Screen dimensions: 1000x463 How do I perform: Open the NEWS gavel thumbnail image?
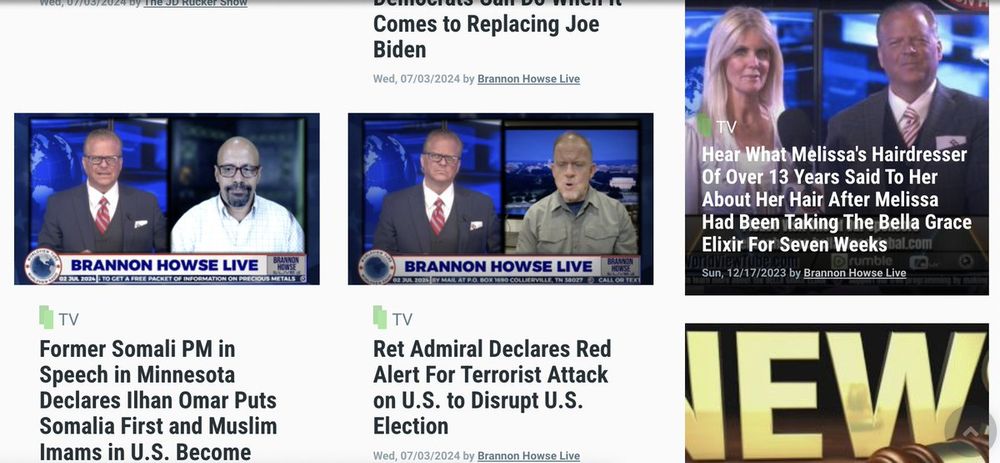tap(837, 393)
